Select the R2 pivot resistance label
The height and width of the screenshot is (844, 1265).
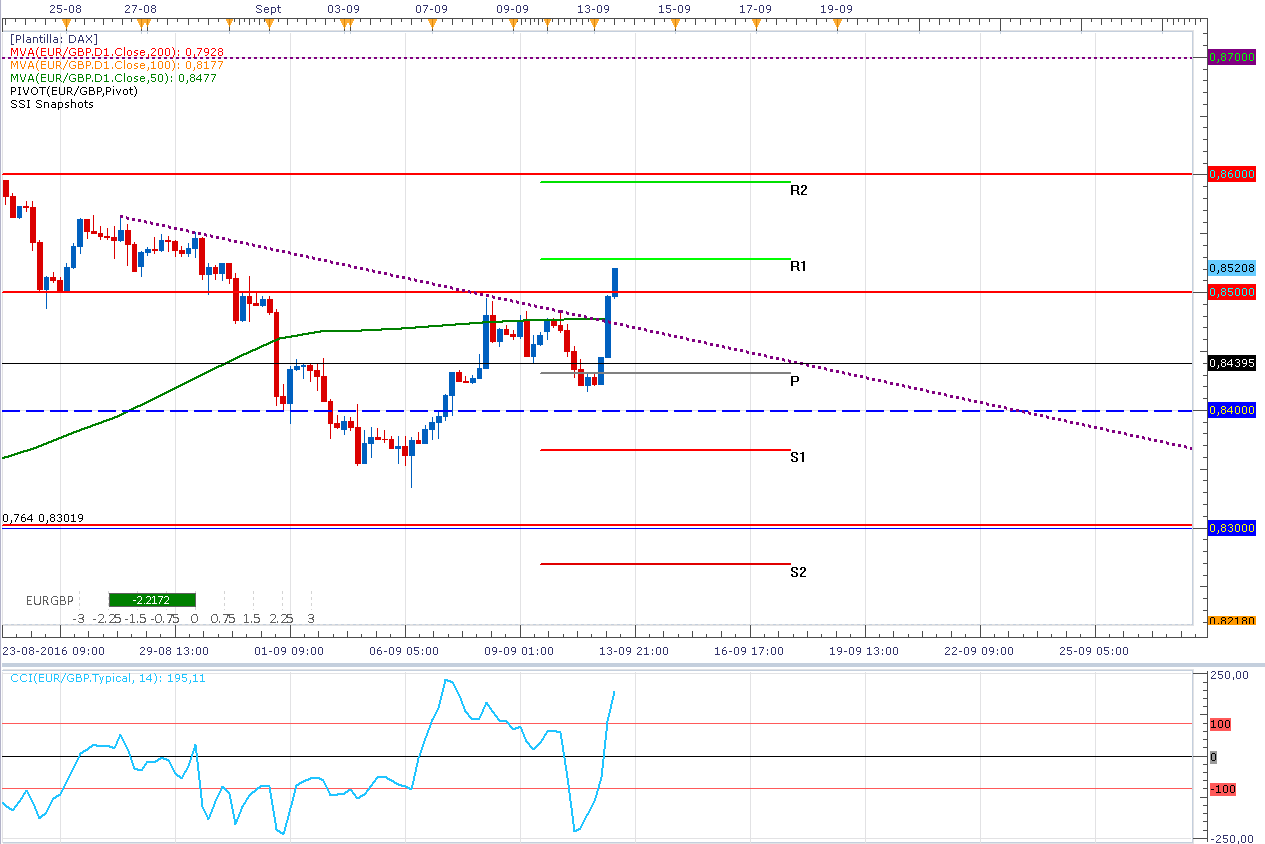[x=798, y=190]
